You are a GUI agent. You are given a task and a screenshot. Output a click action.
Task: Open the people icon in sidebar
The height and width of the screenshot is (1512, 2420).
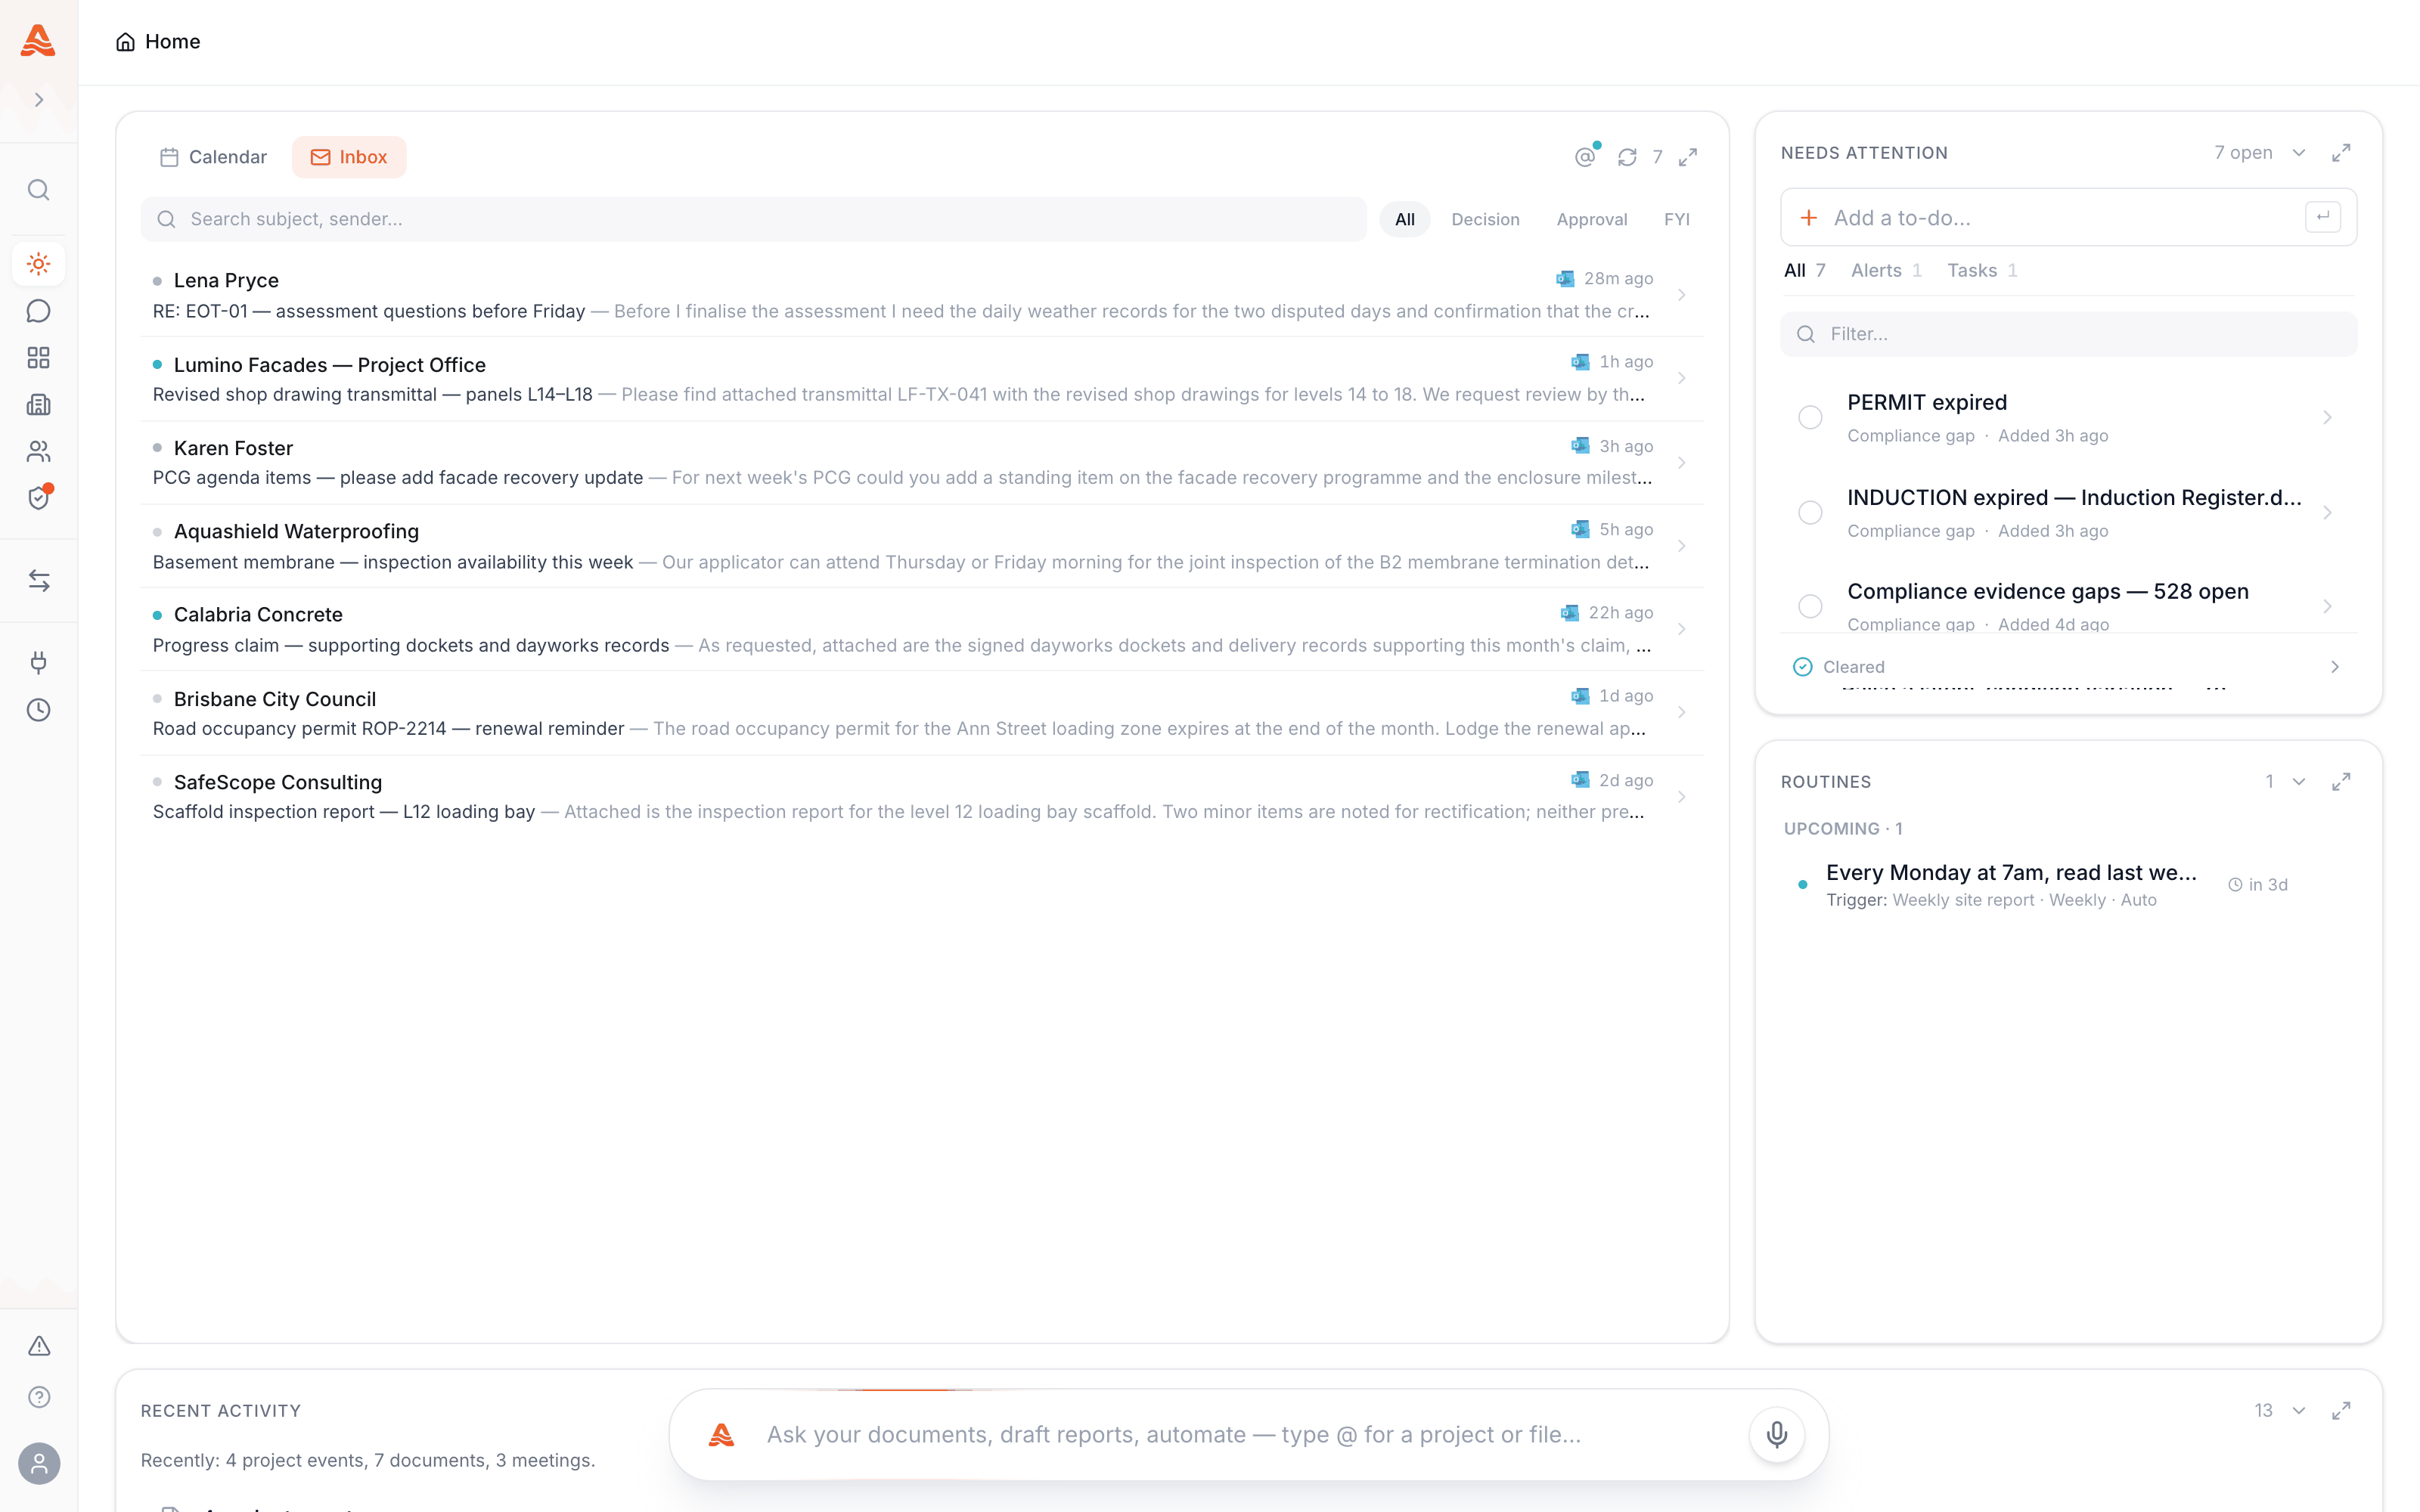coord(39,452)
